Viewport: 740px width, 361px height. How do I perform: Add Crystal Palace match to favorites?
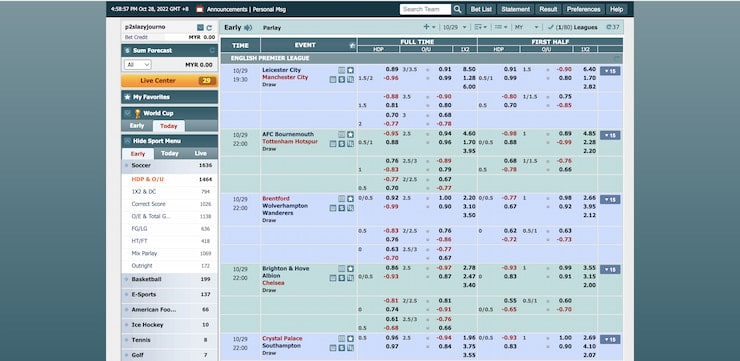(350, 338)
